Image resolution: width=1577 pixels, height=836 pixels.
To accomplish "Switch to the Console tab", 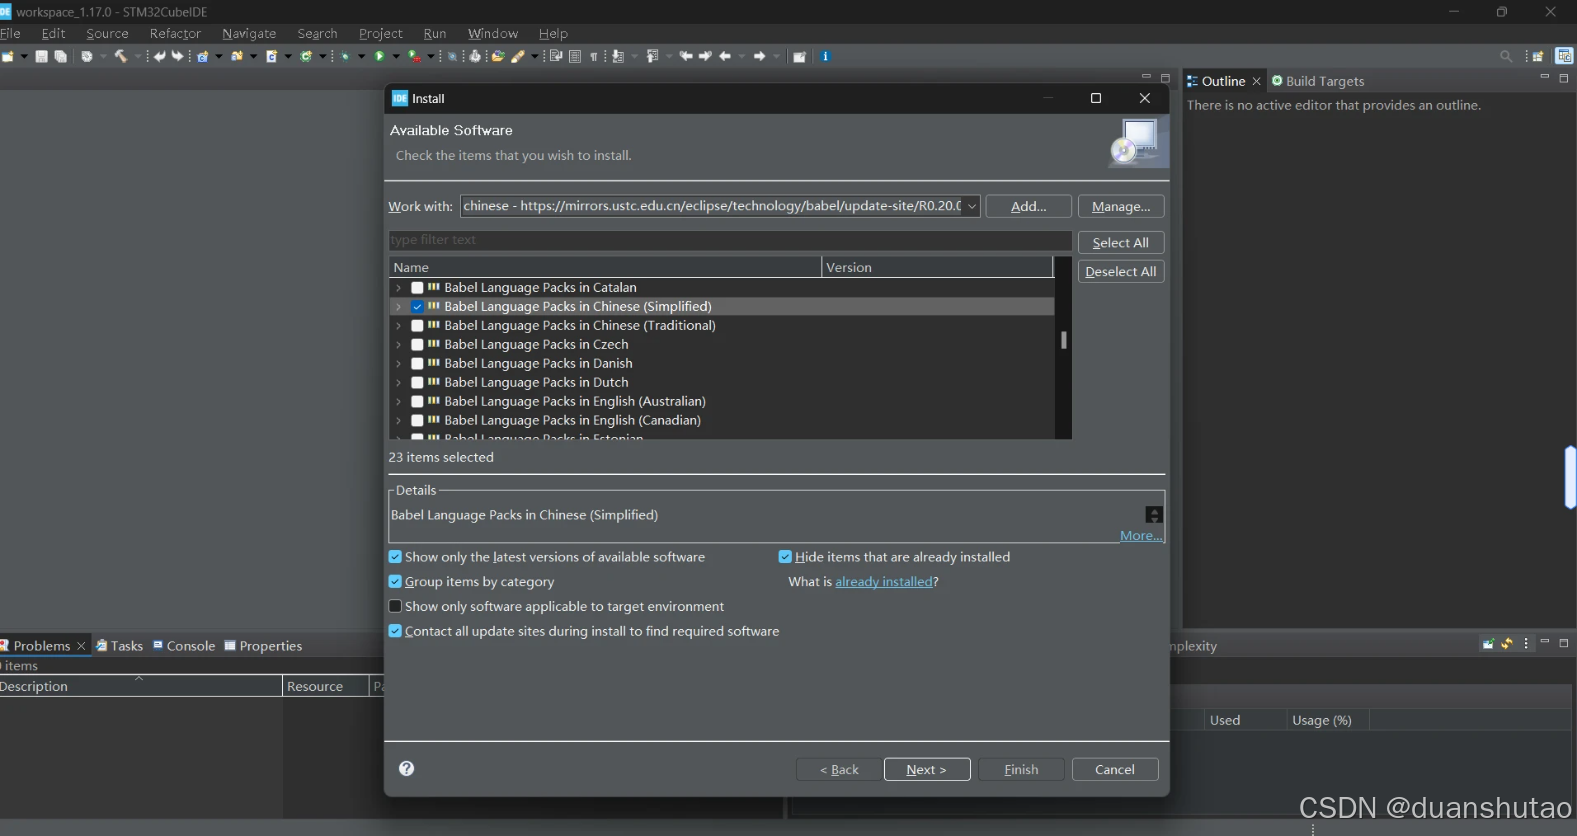I will (x=184, y=646).
